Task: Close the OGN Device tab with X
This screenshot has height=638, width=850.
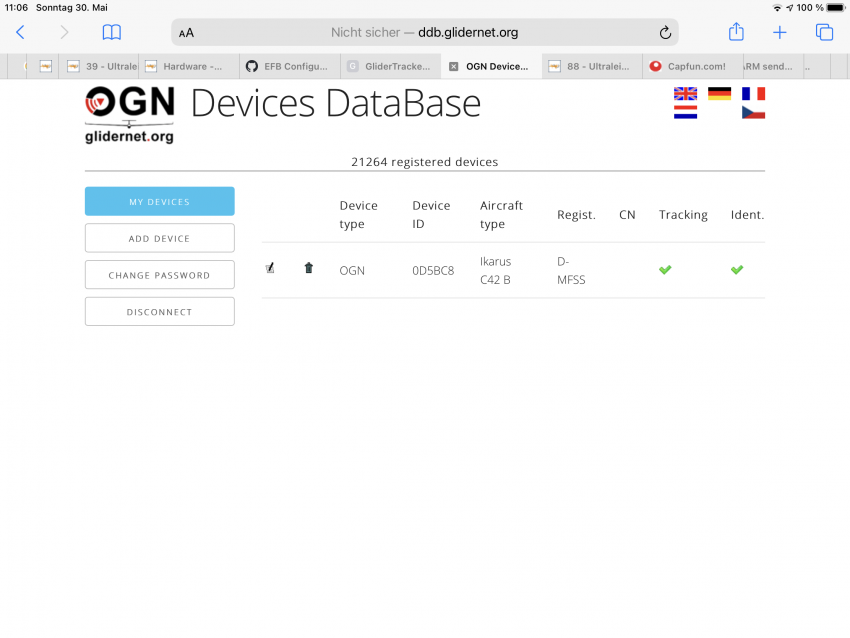Action: (454, 67)
